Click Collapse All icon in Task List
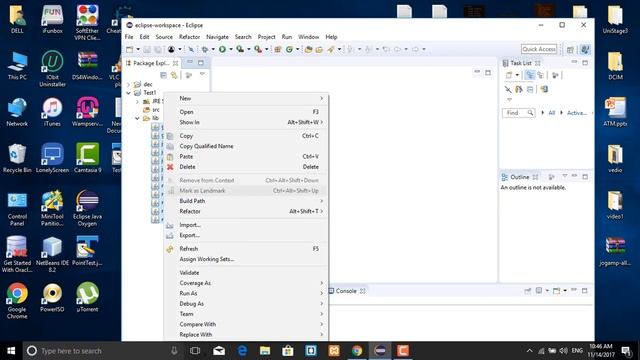640x360 pixels. pos(530,89)
